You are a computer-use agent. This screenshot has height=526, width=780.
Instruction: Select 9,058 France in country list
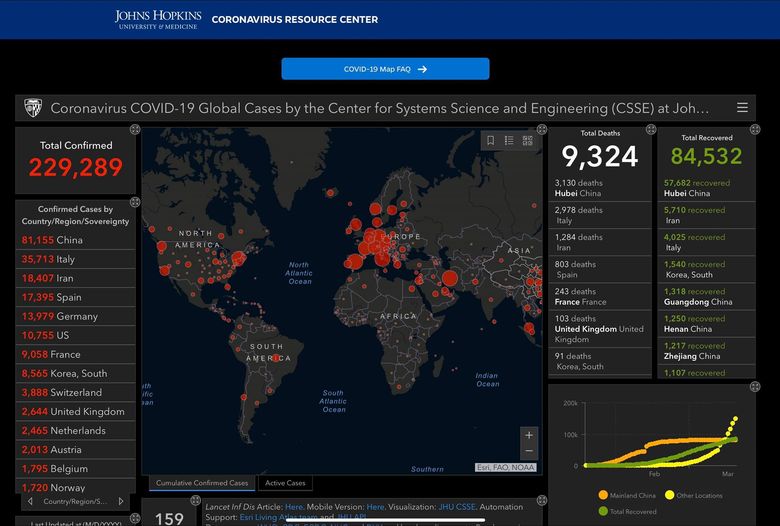click(75, 354)
